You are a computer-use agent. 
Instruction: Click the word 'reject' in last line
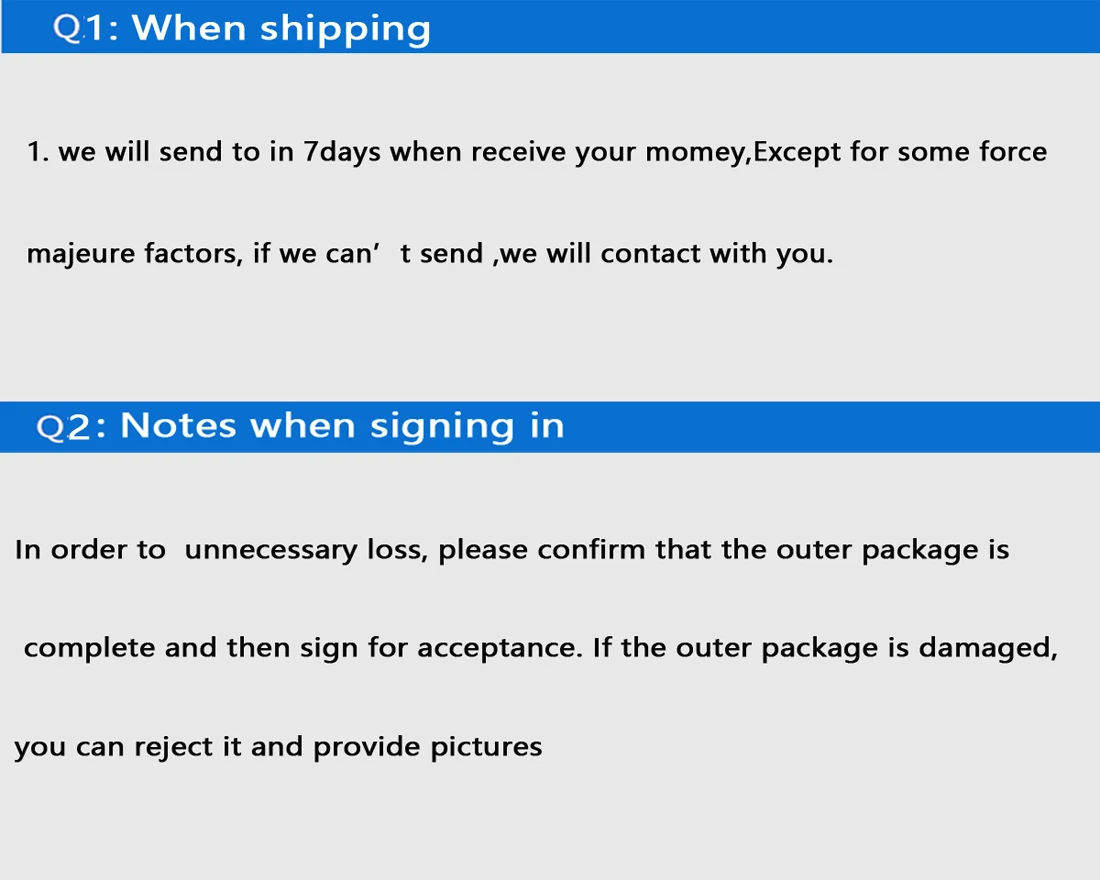pyautogui.click(x=173, y=747)
